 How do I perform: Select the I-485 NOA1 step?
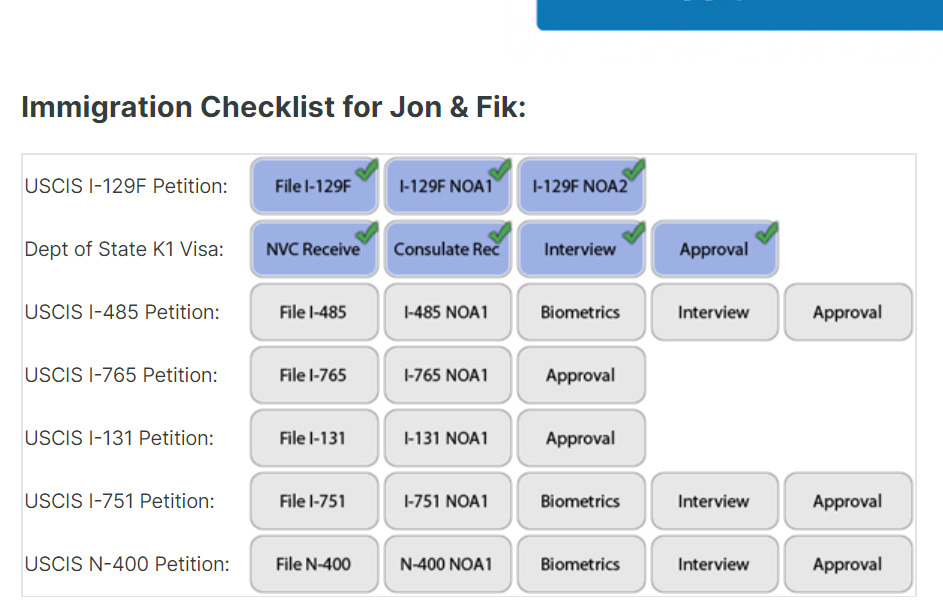[447, 312]
